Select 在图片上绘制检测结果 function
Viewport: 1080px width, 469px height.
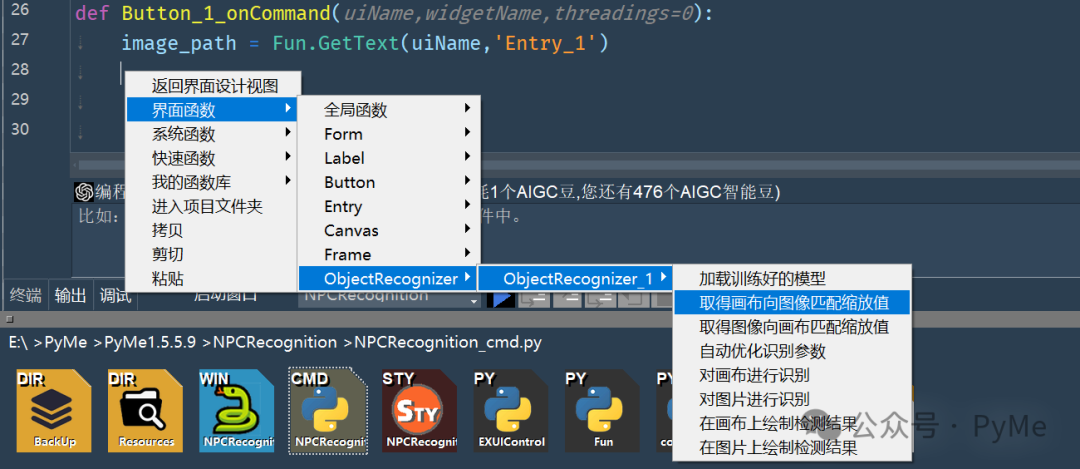pos(792,448)
